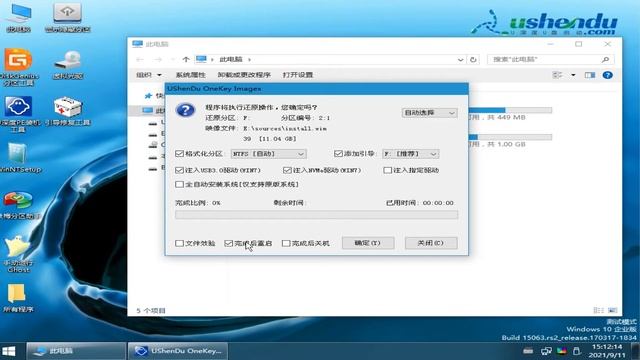Open the 自动选择 dropdown in the dialog
Viewport: 640px width, 360px height.
click(x=429, y=113)
